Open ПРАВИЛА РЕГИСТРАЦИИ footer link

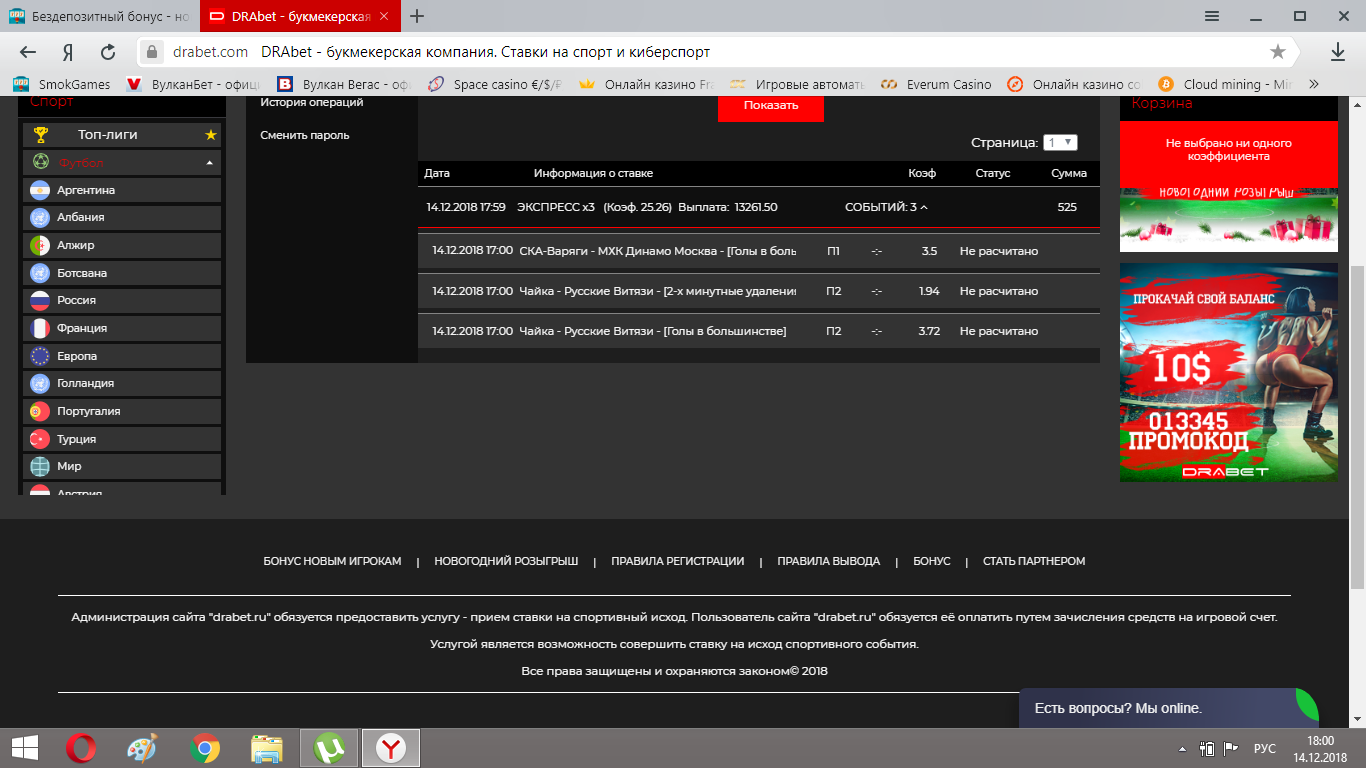pos(678,561)
